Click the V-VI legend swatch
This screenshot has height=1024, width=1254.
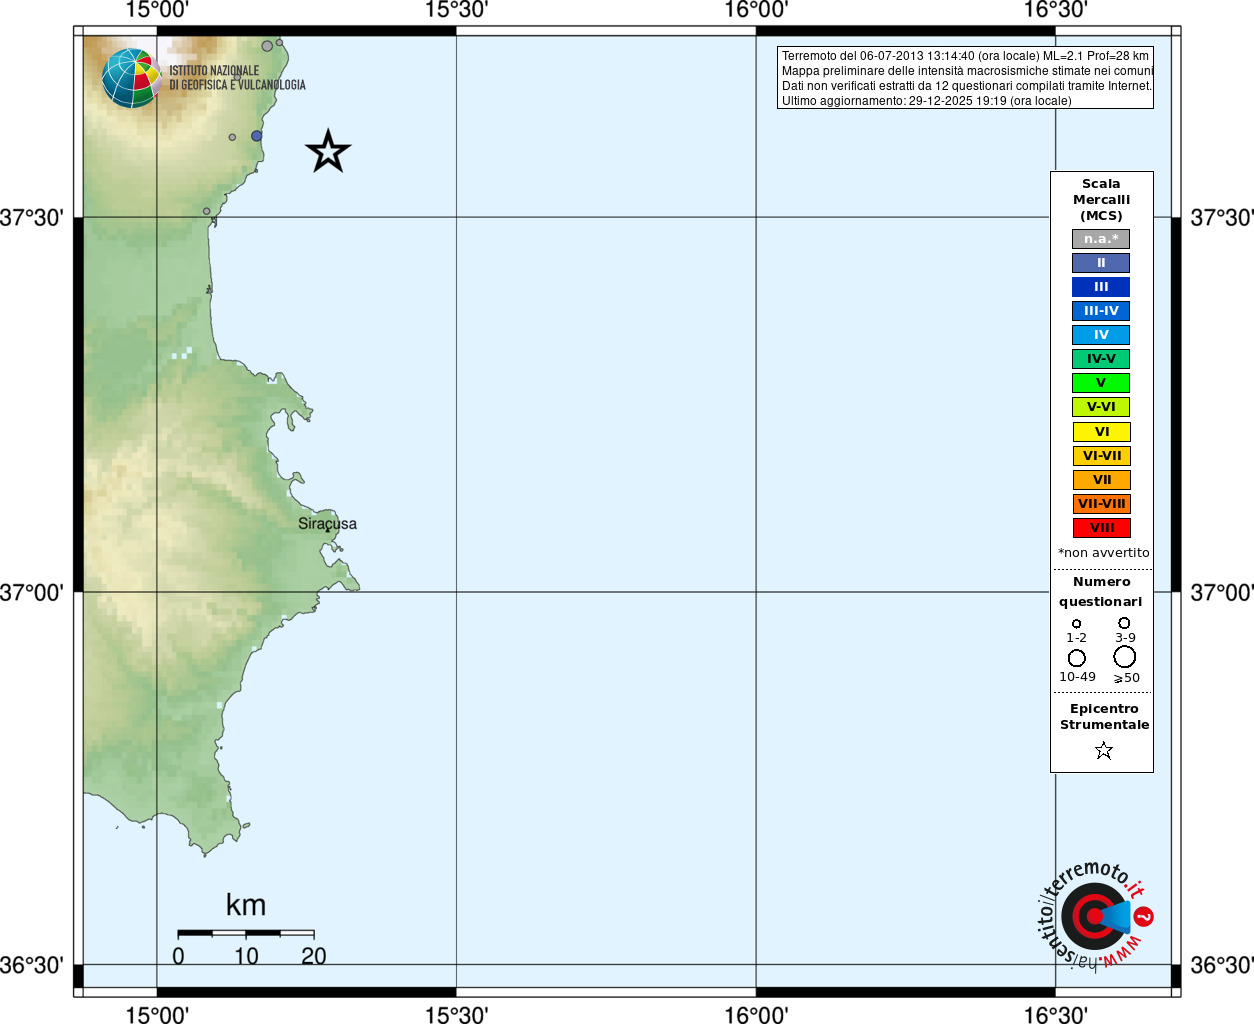click(x=1101, y=407)
